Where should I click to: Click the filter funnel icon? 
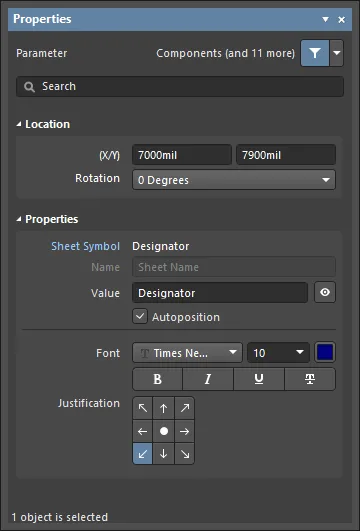[x=315, y=53]
